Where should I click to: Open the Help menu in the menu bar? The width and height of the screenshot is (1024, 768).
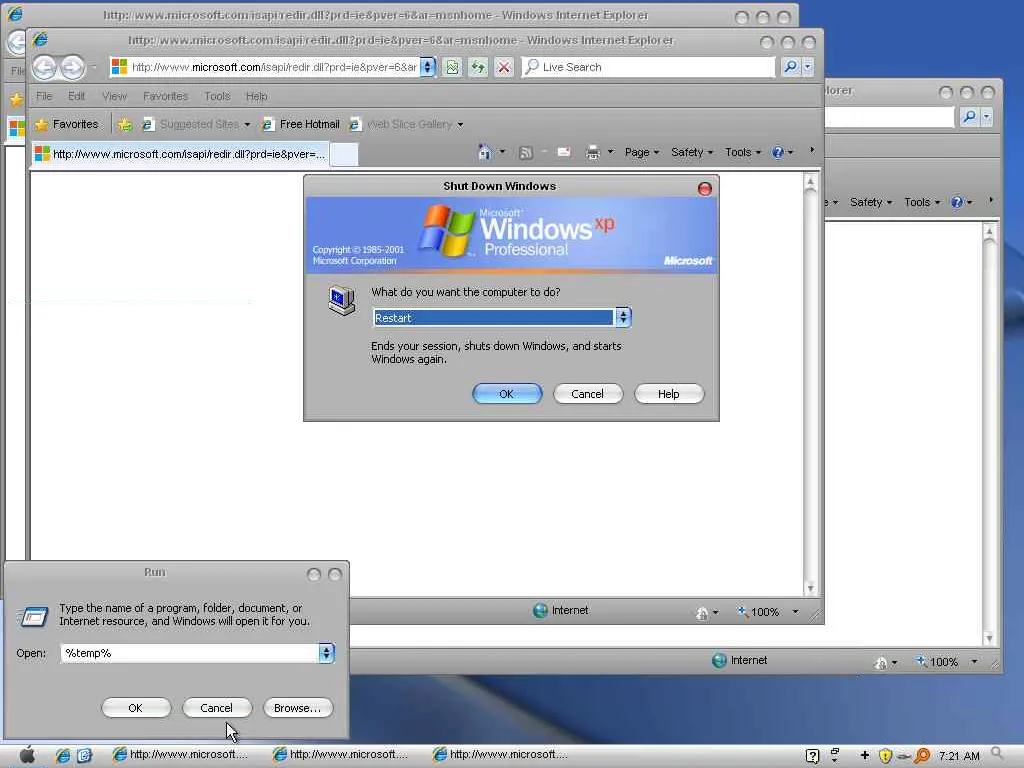pyautogui.click(x=257, y=96)
